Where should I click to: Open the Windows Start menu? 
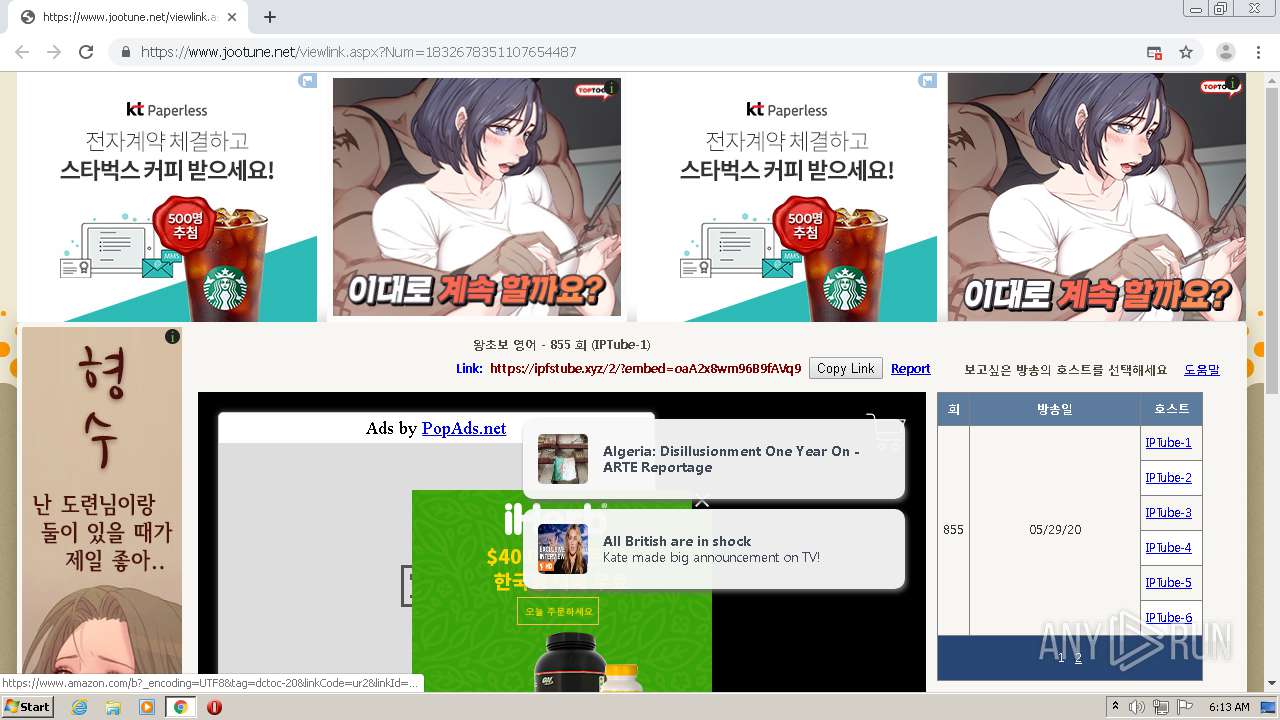click(27, 707)
